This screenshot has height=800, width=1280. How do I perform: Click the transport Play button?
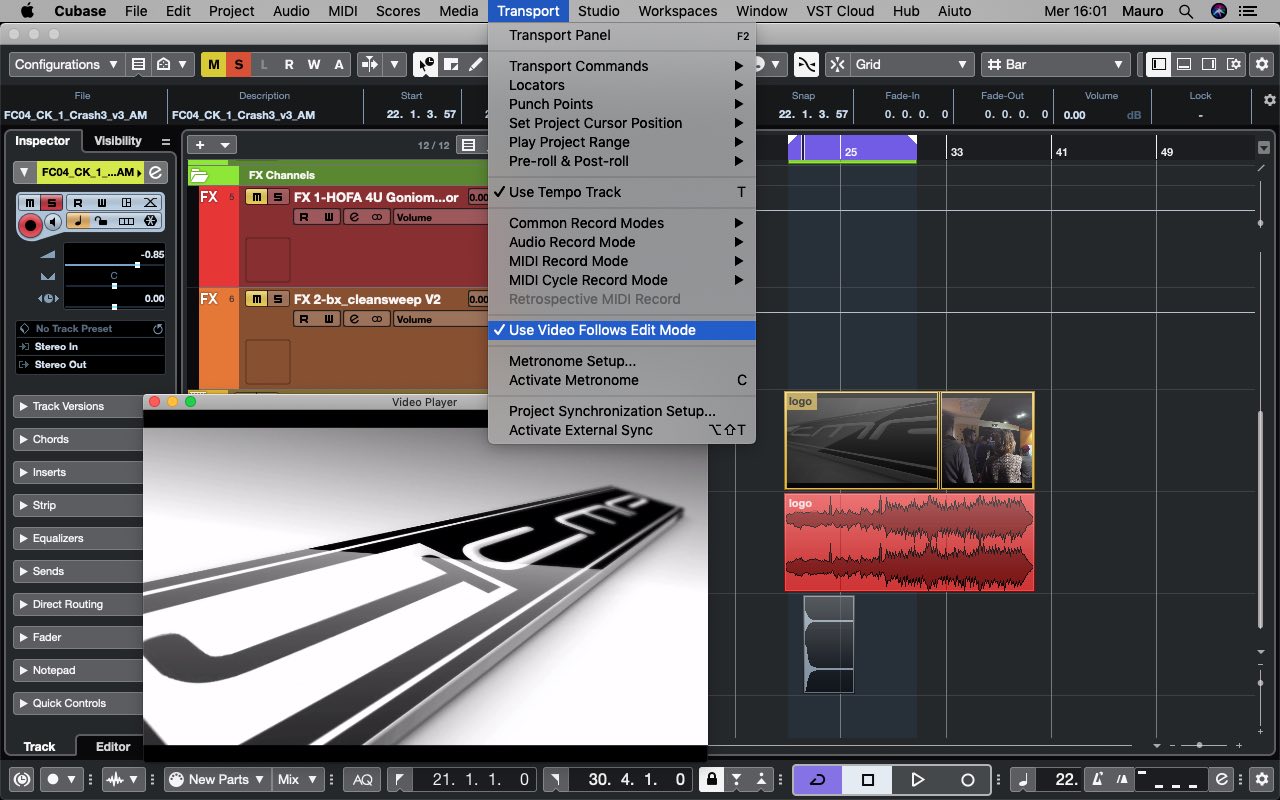(917, 779)
